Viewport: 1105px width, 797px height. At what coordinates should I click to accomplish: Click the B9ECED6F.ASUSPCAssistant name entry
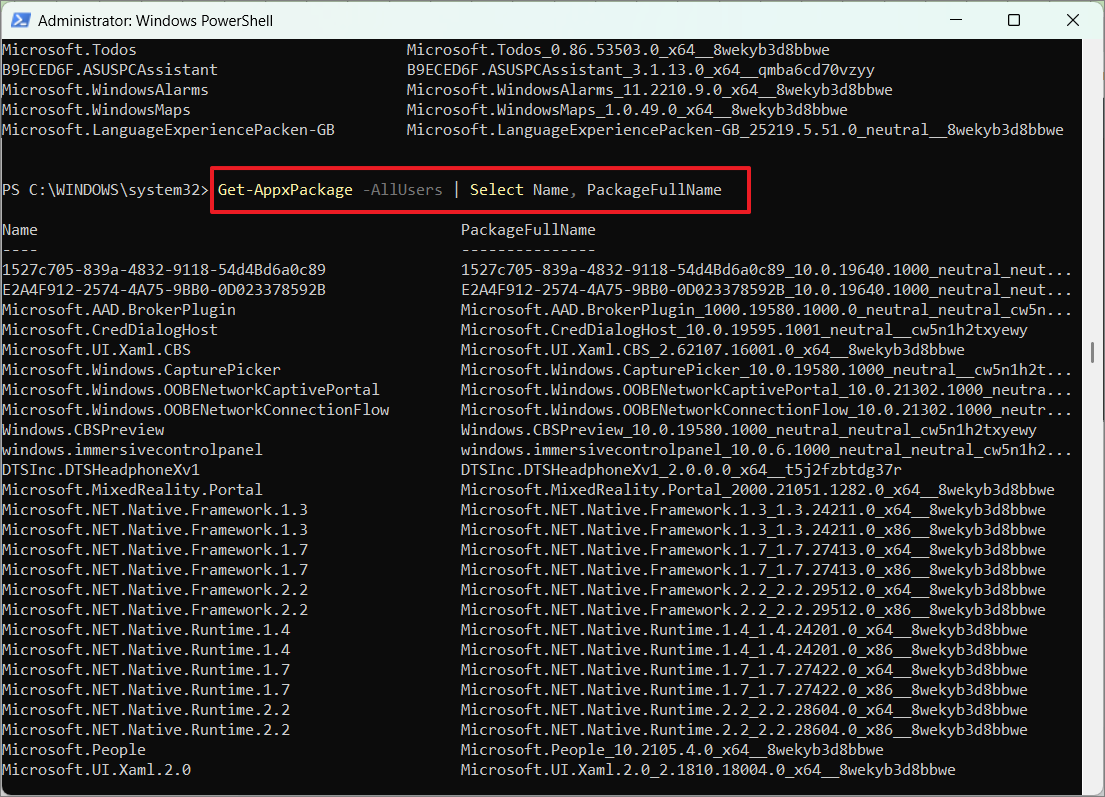click(x=110, y=70)
